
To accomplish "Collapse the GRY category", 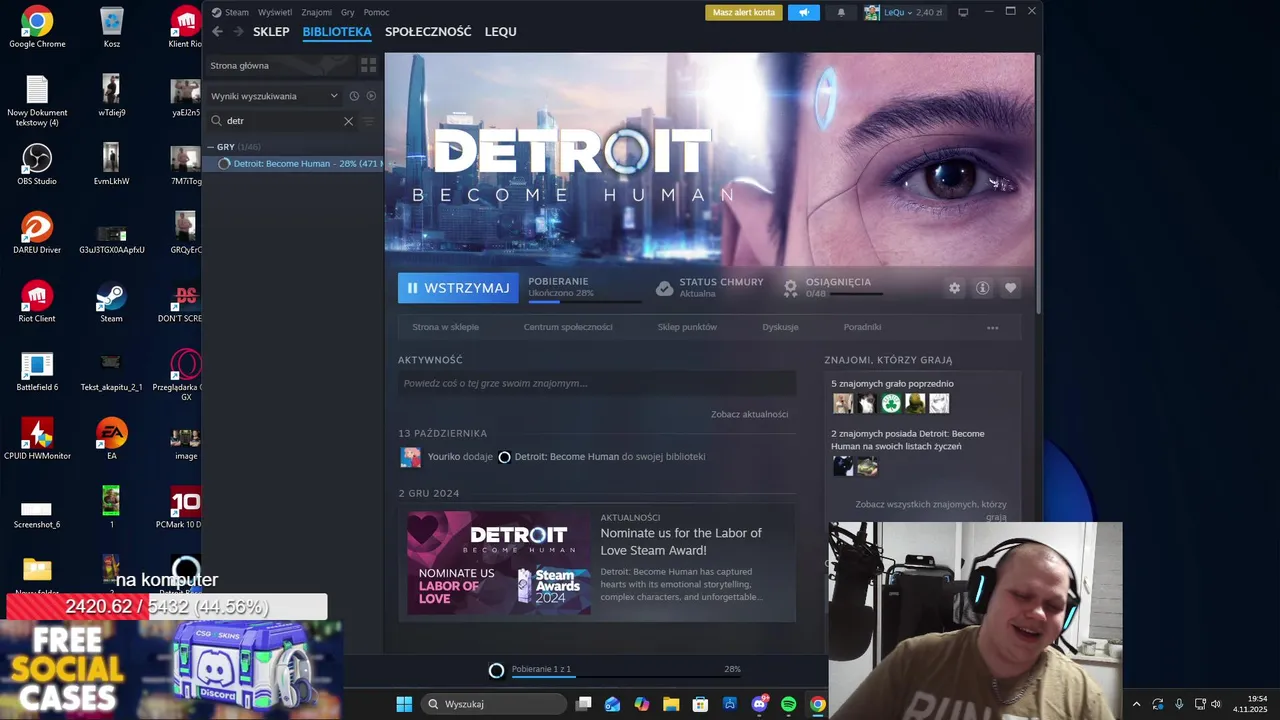I will (211, 147).
